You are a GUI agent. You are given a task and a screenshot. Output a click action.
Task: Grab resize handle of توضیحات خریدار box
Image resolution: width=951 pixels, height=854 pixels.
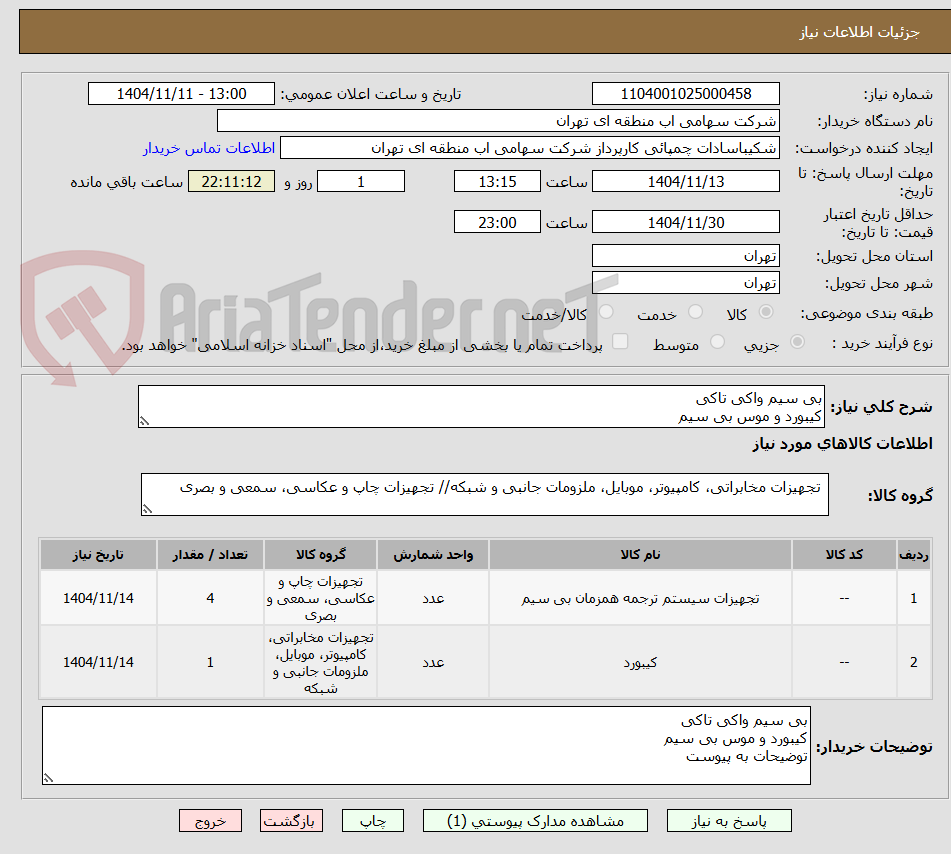click(x=48, y=778)
